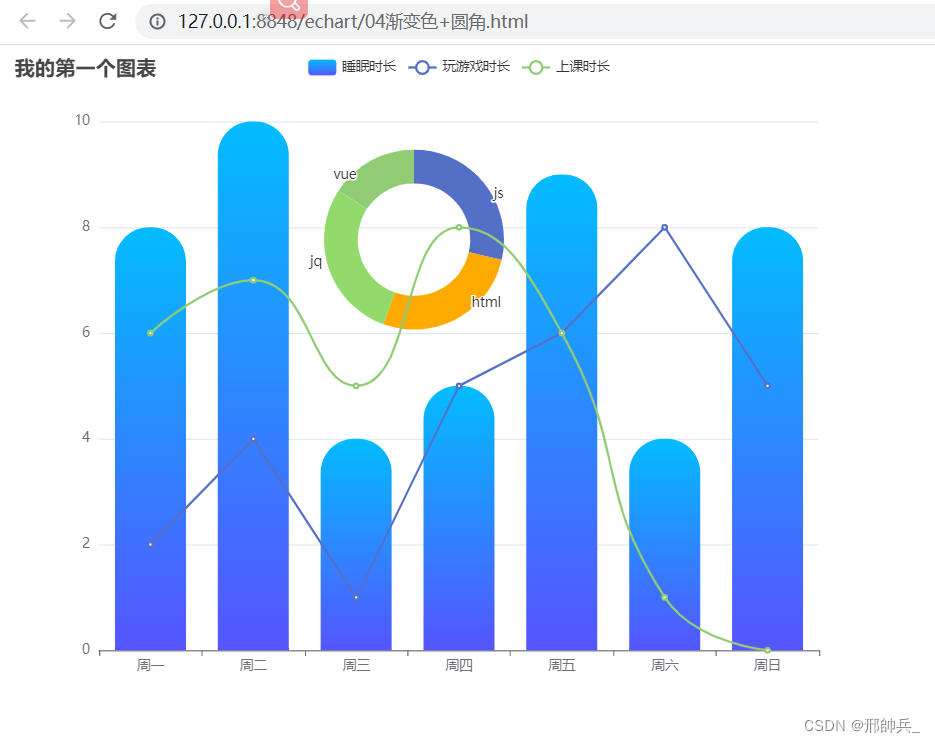Image resolution: width=935 pixels, height=743 pixels.
Task: Click the y-axis value 10
Action: click(x=82, y=120)
